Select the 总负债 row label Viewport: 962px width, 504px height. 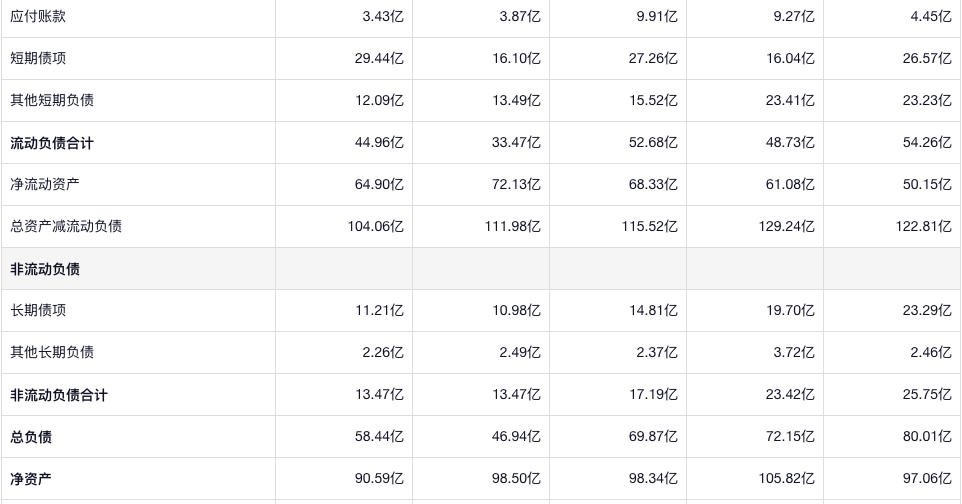31,437
